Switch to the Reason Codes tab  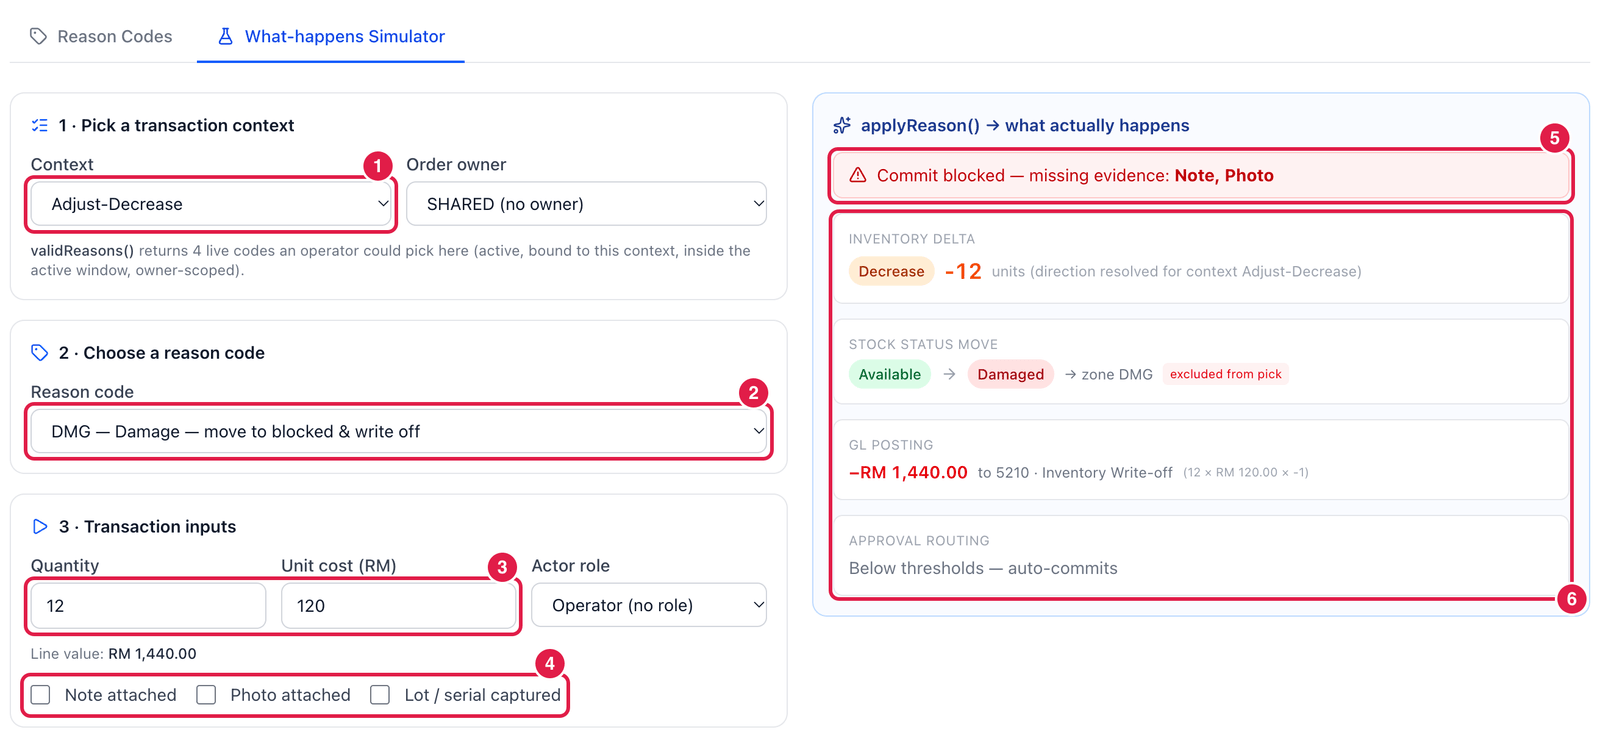click(x=101, y=36)
